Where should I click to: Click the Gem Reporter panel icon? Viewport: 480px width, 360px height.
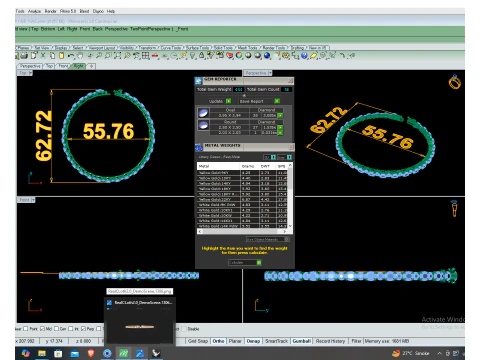tap(198, 80)
